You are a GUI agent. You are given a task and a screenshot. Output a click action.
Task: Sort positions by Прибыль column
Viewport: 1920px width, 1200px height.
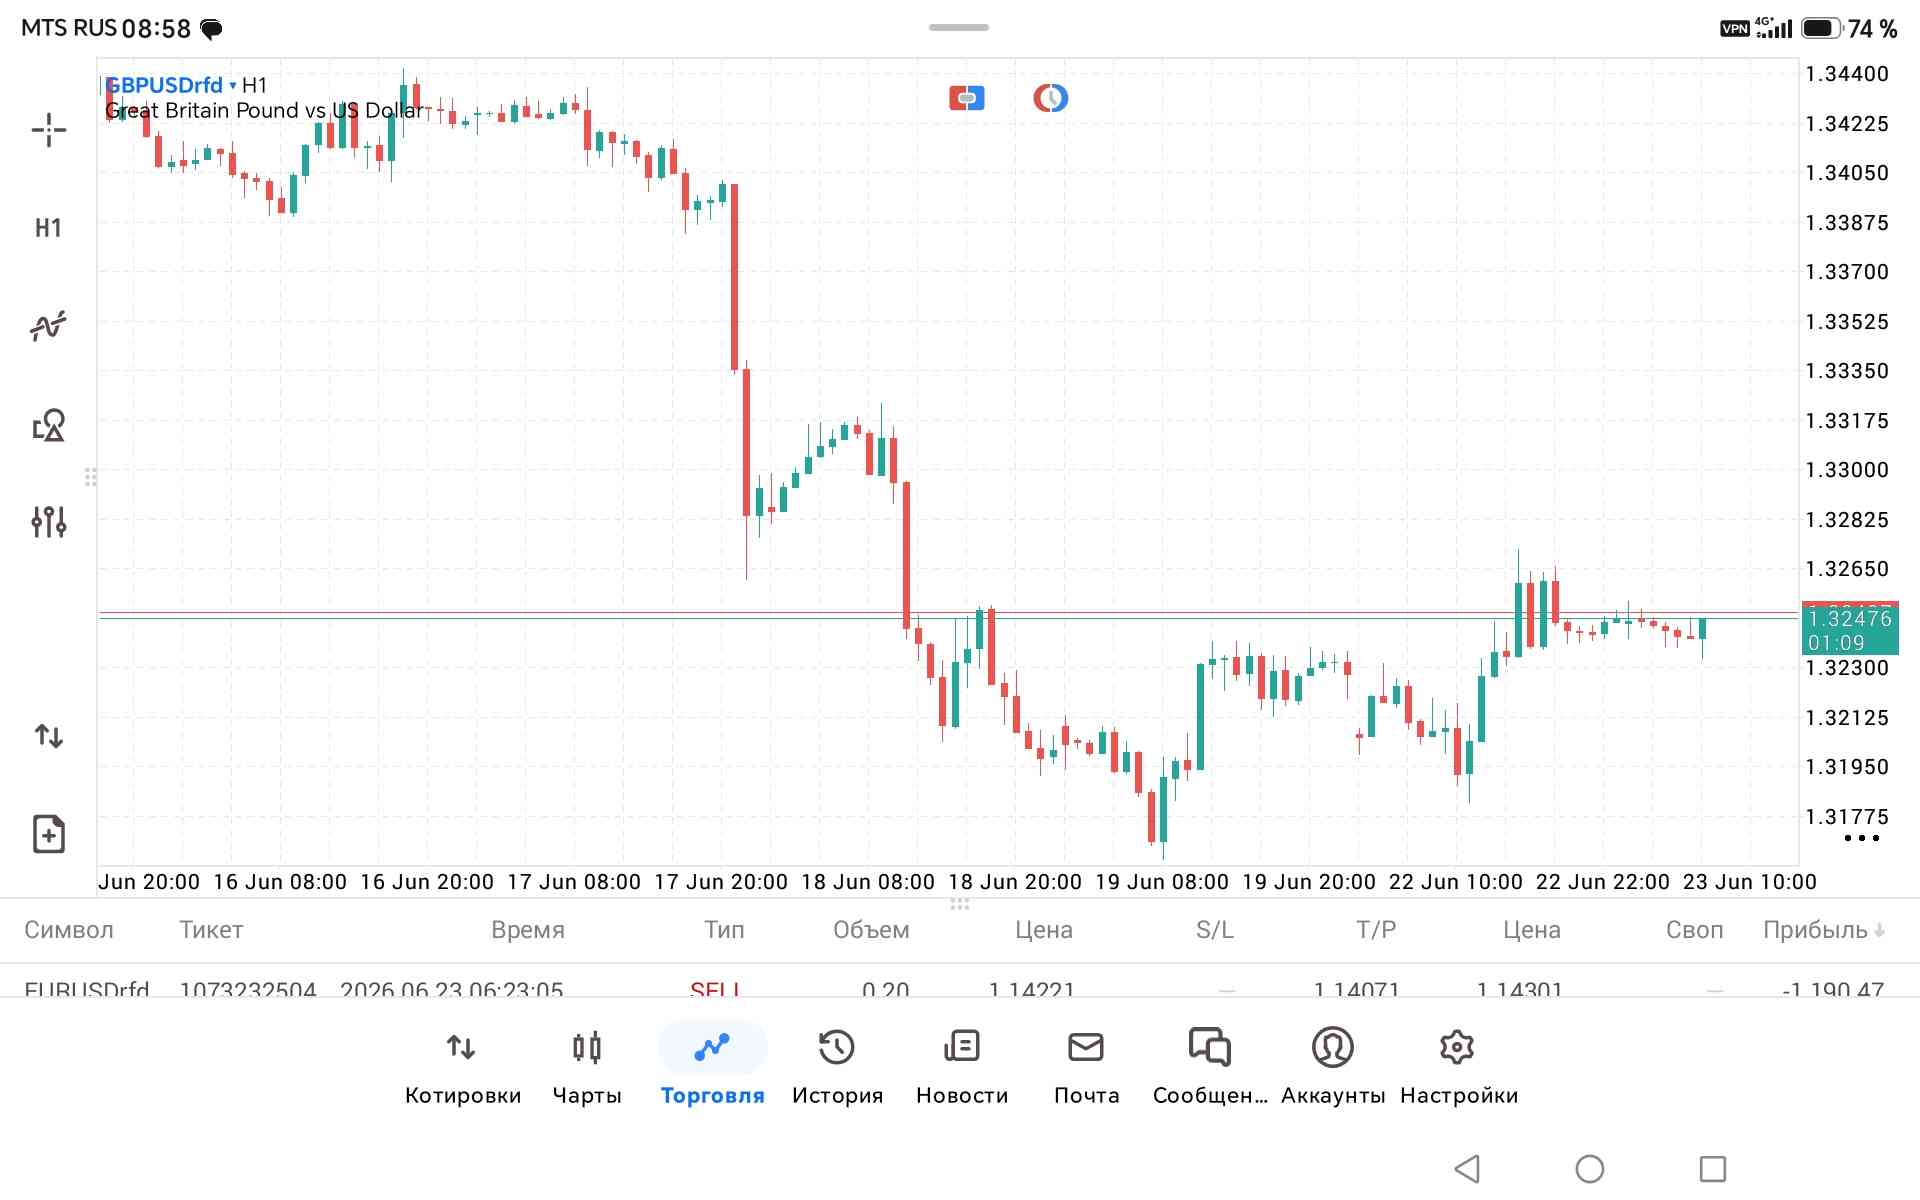click(1824, 930)
